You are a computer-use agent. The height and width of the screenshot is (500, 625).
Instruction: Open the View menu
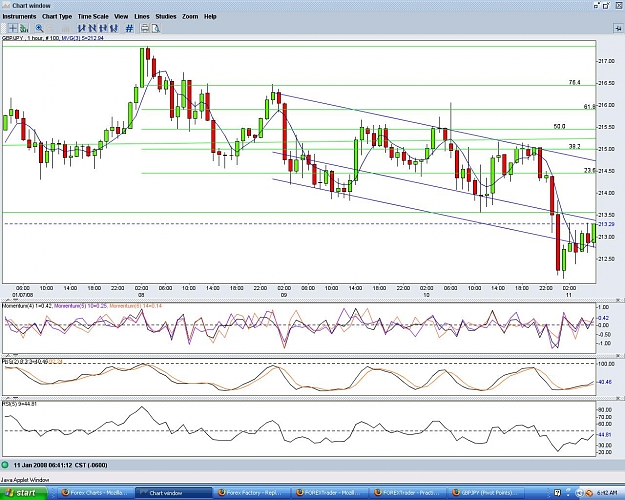pos(121,16)
